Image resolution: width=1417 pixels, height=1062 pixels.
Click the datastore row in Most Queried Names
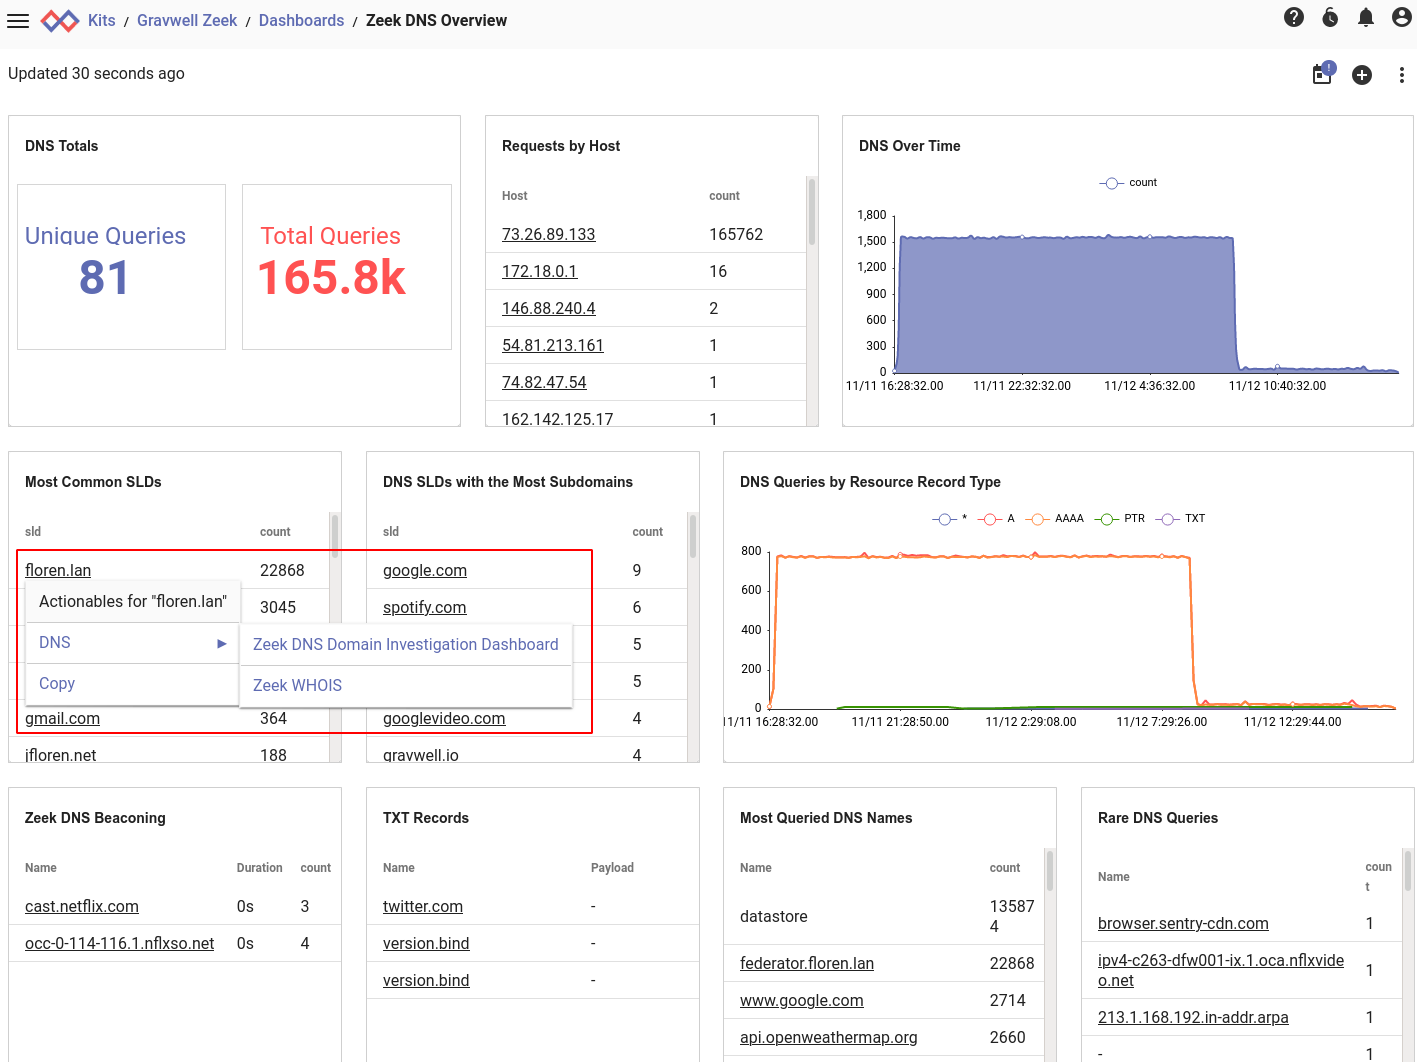click(x=884, y=916)
